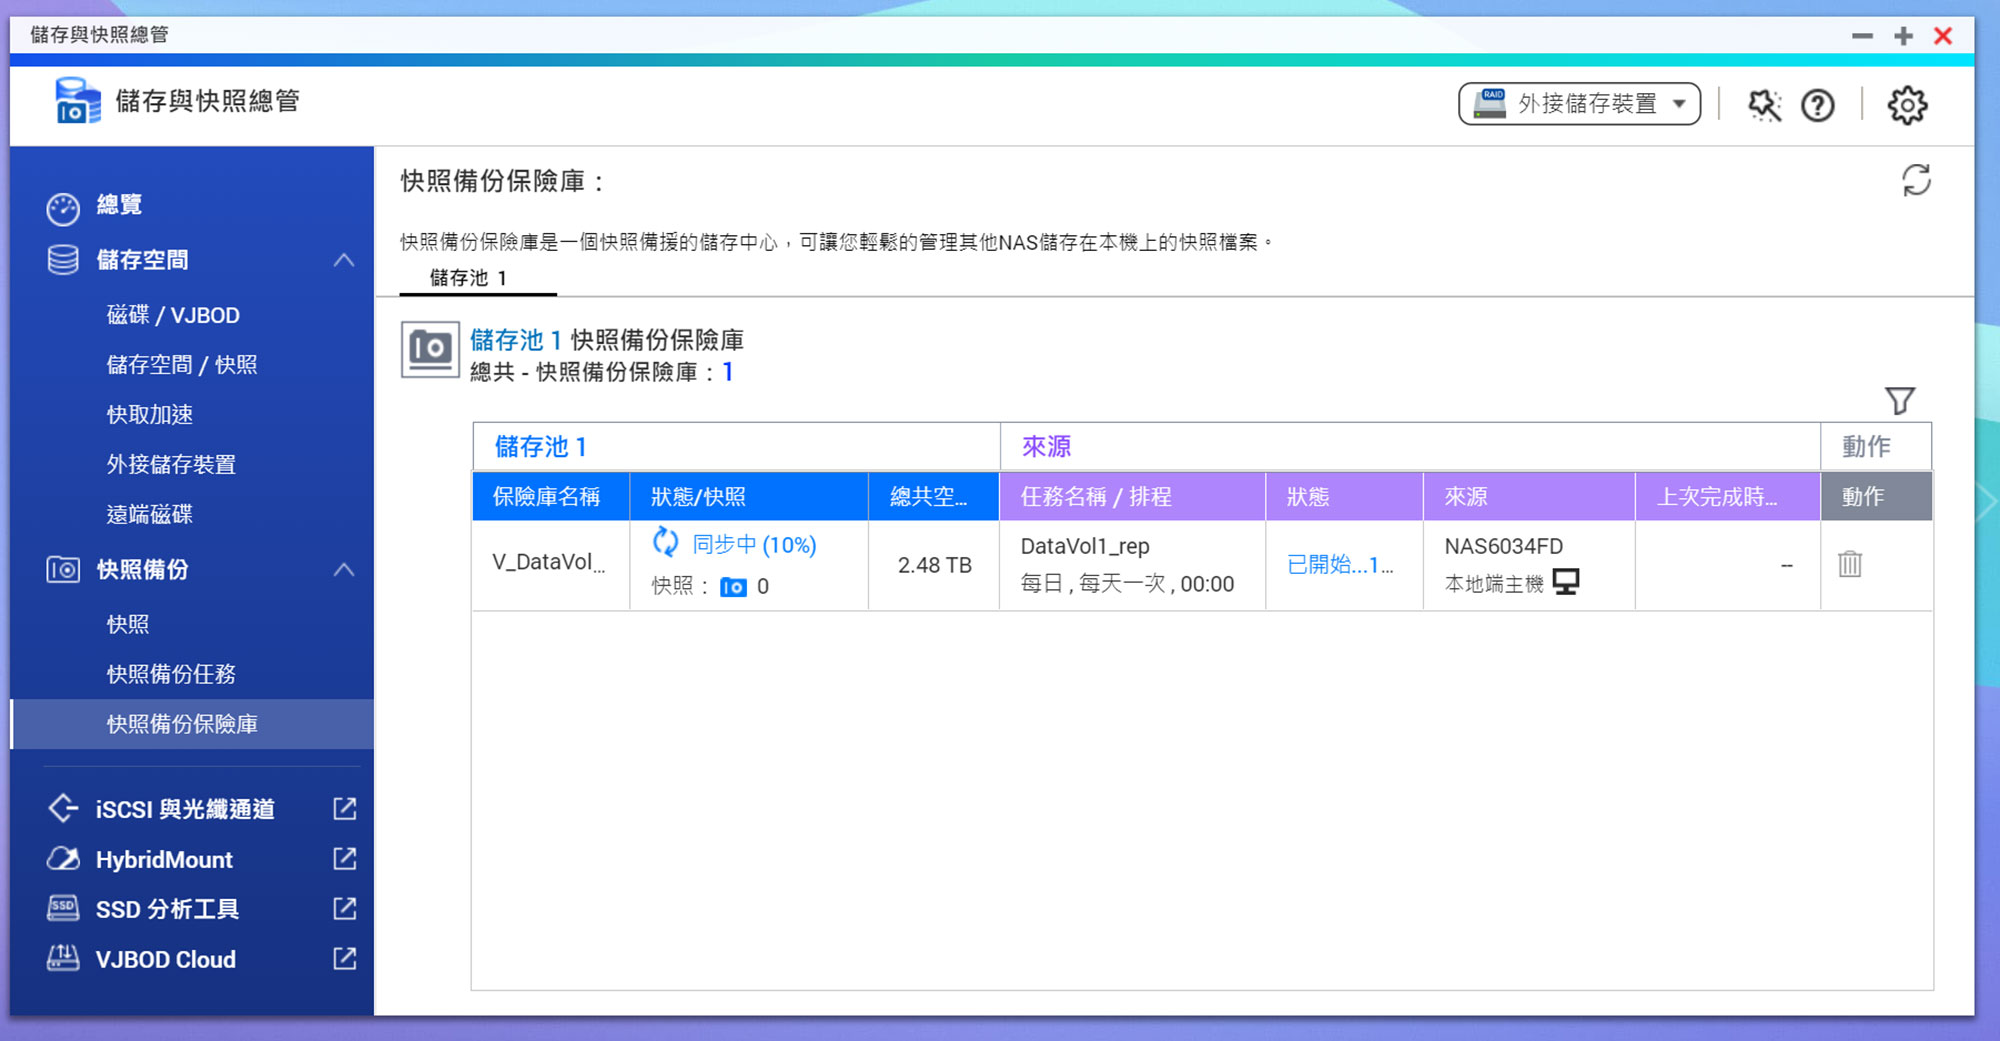Open HybridMount external link arrow icon

click(x=344, y=858)
